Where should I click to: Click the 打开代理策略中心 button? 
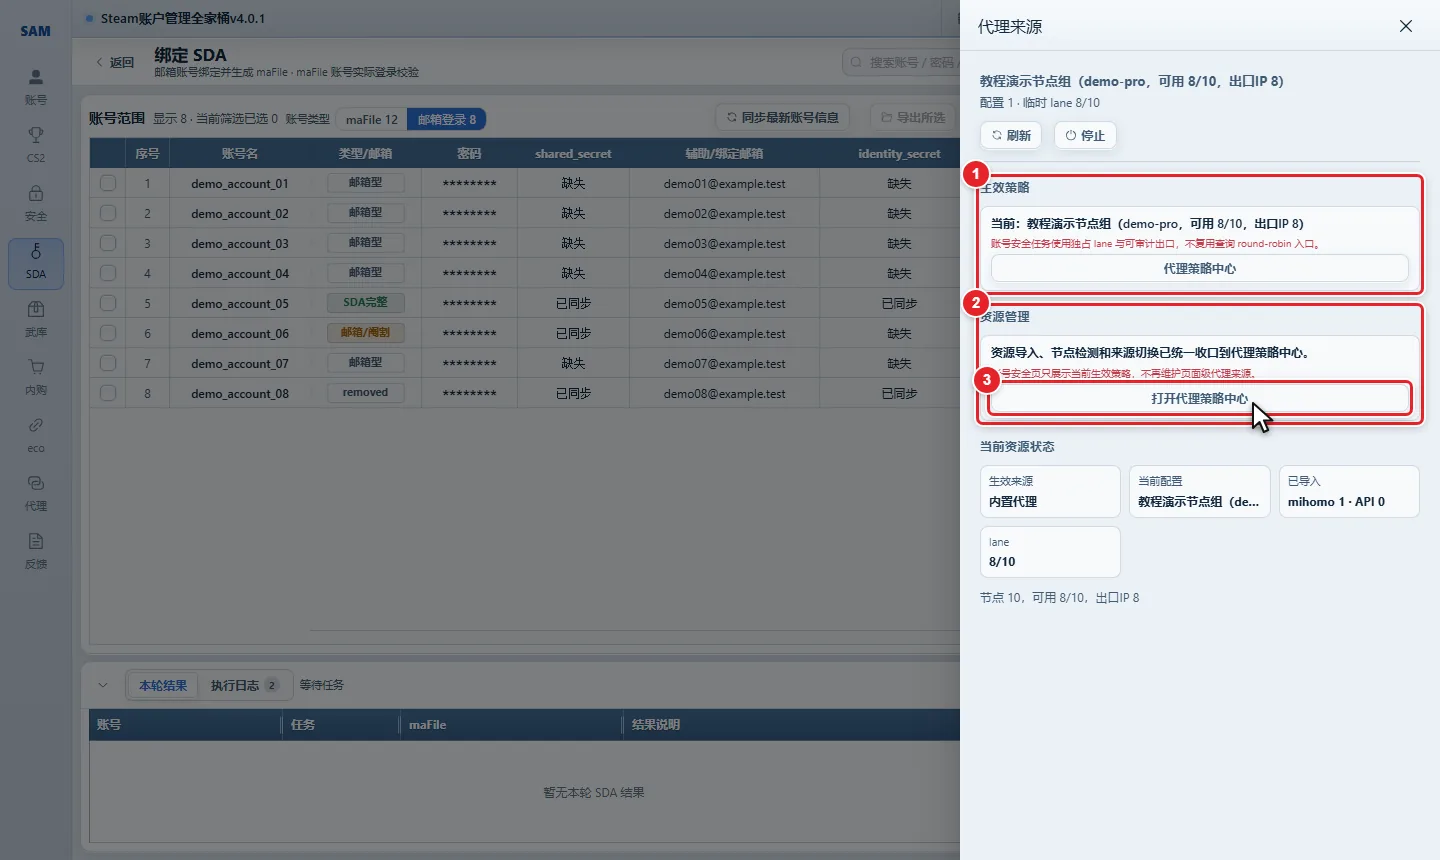(1200, 398)
